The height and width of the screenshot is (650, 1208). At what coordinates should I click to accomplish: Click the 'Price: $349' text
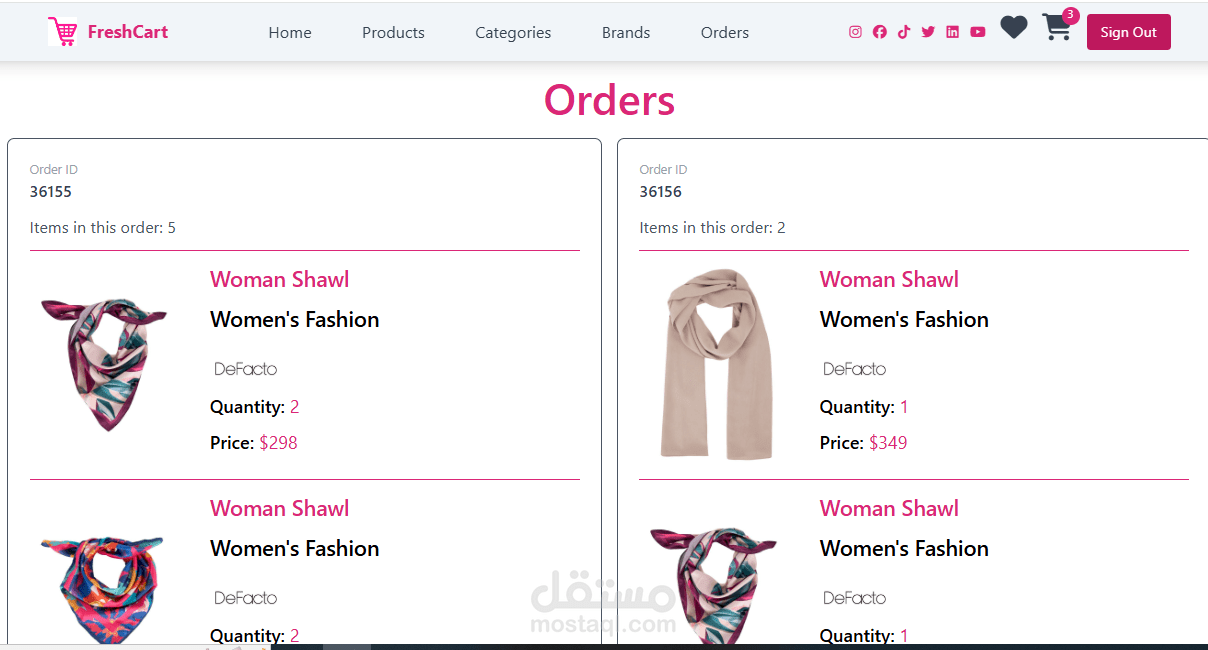[864, 443]
